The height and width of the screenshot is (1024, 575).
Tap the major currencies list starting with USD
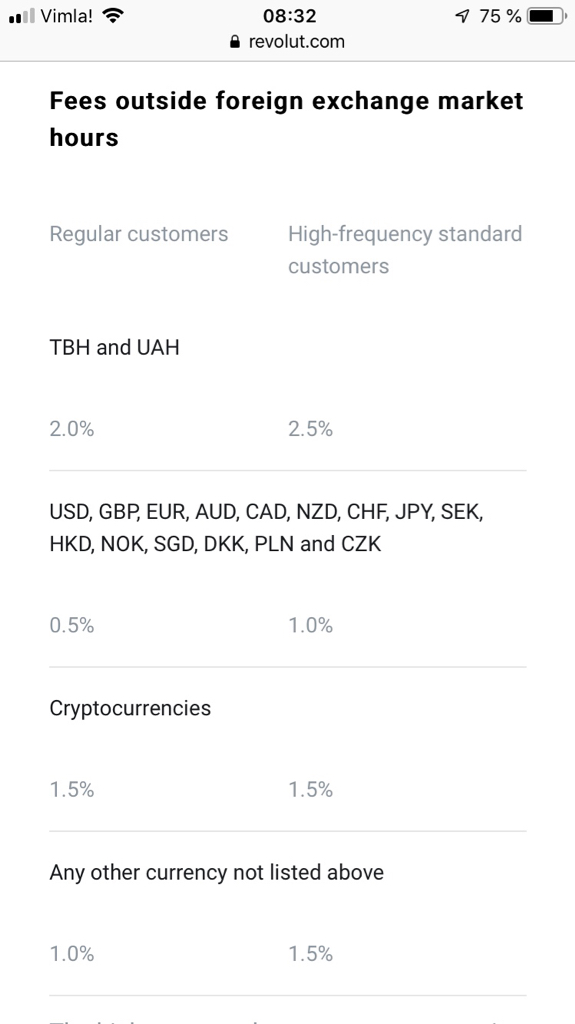pos(267,528)
